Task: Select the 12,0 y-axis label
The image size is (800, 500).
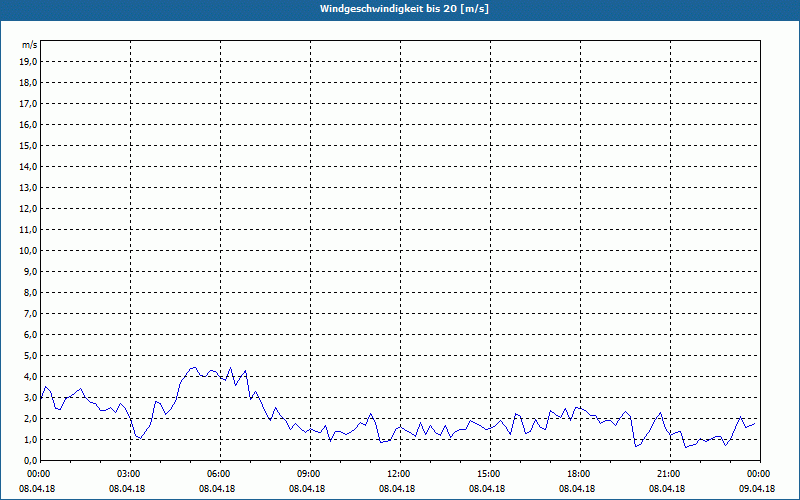Action: (x=28, y=208)
